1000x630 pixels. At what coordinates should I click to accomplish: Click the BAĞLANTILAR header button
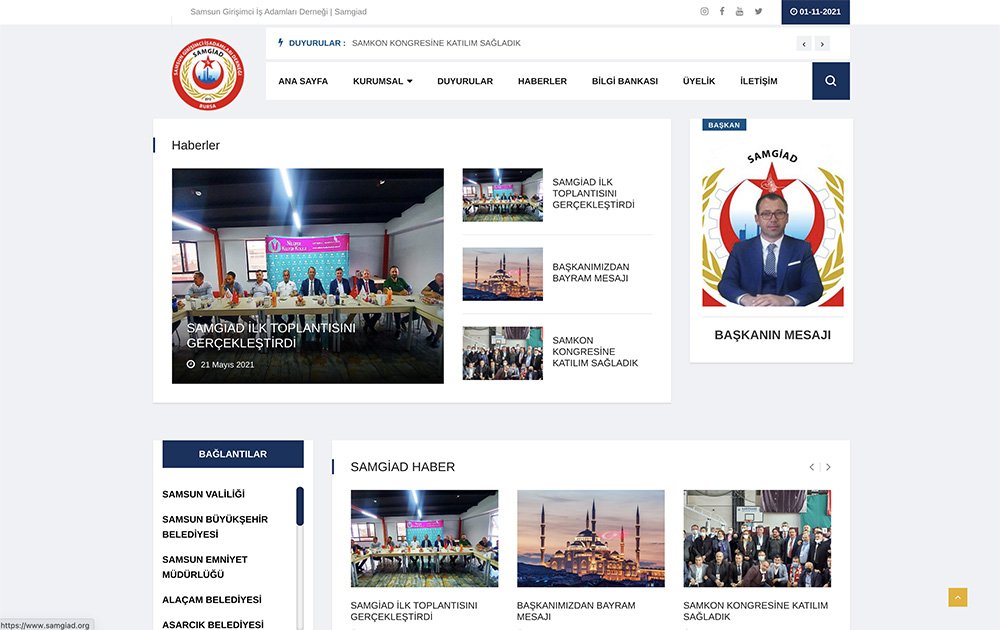[x=233, y=454]
